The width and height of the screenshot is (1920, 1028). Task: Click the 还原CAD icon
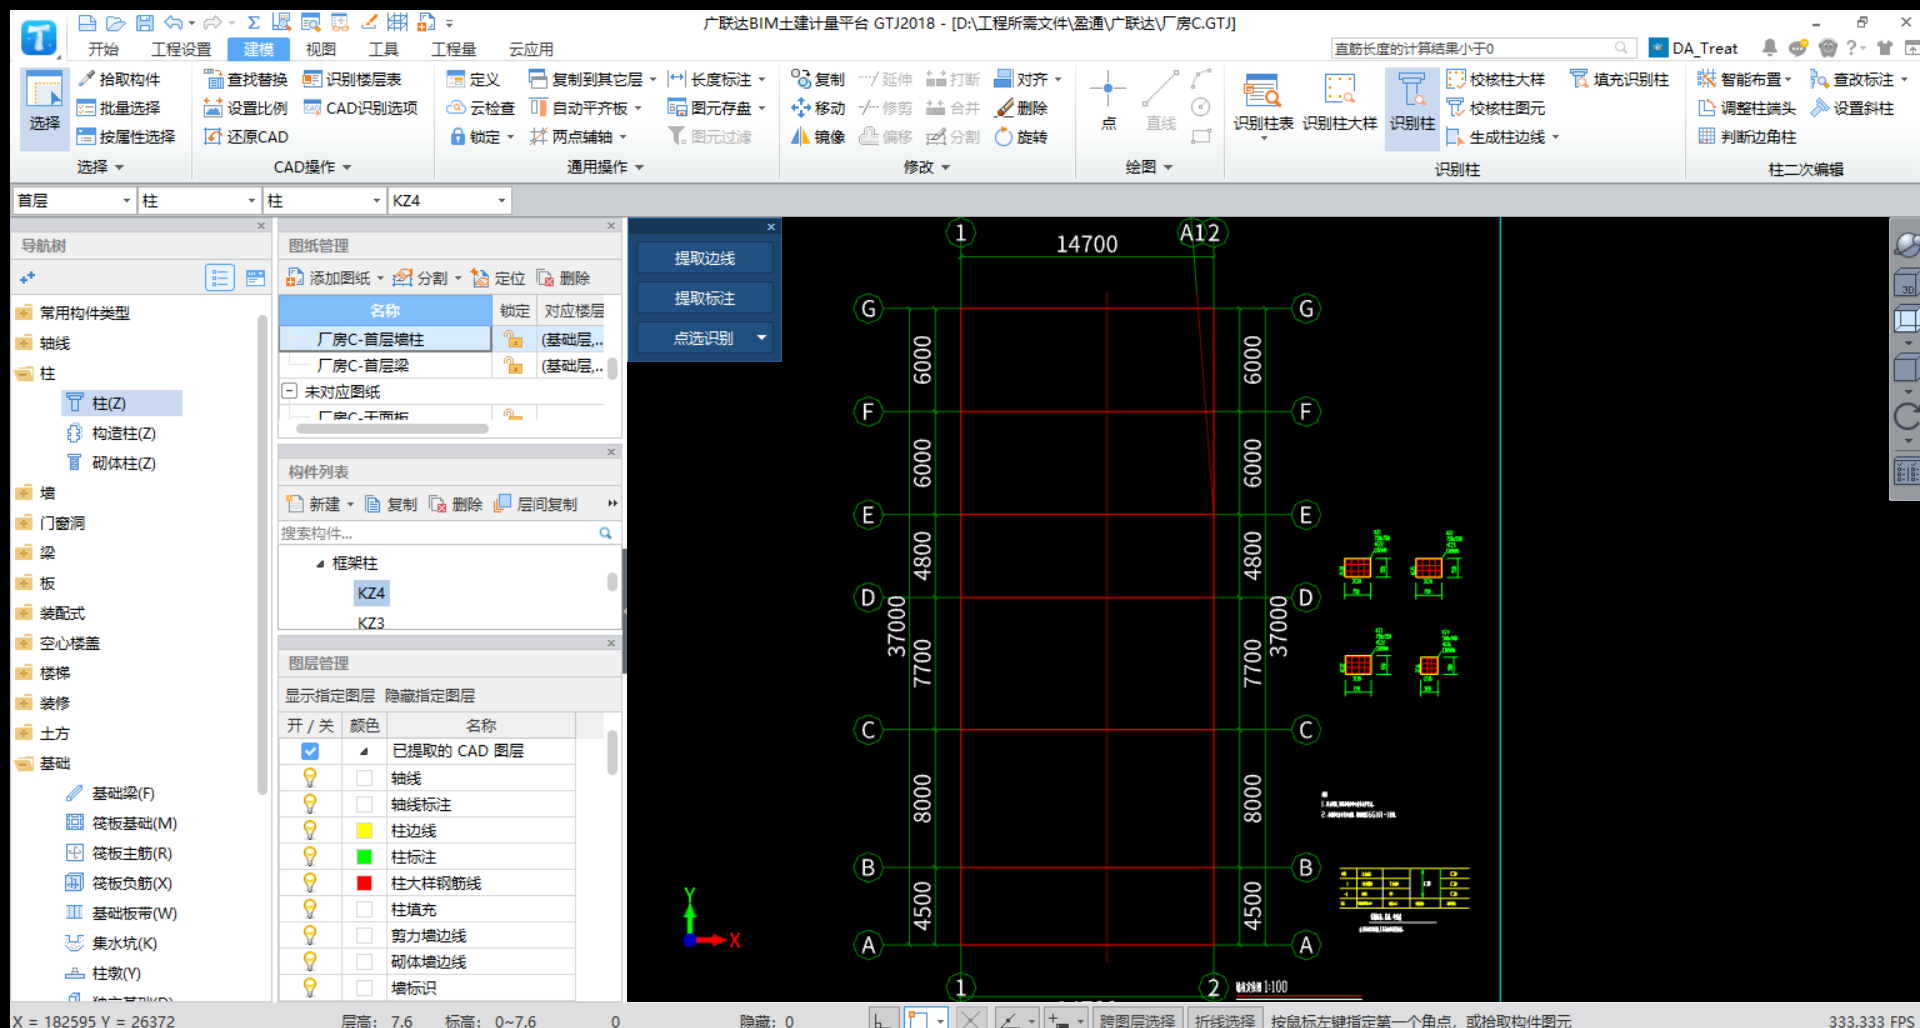pos(246,137)
